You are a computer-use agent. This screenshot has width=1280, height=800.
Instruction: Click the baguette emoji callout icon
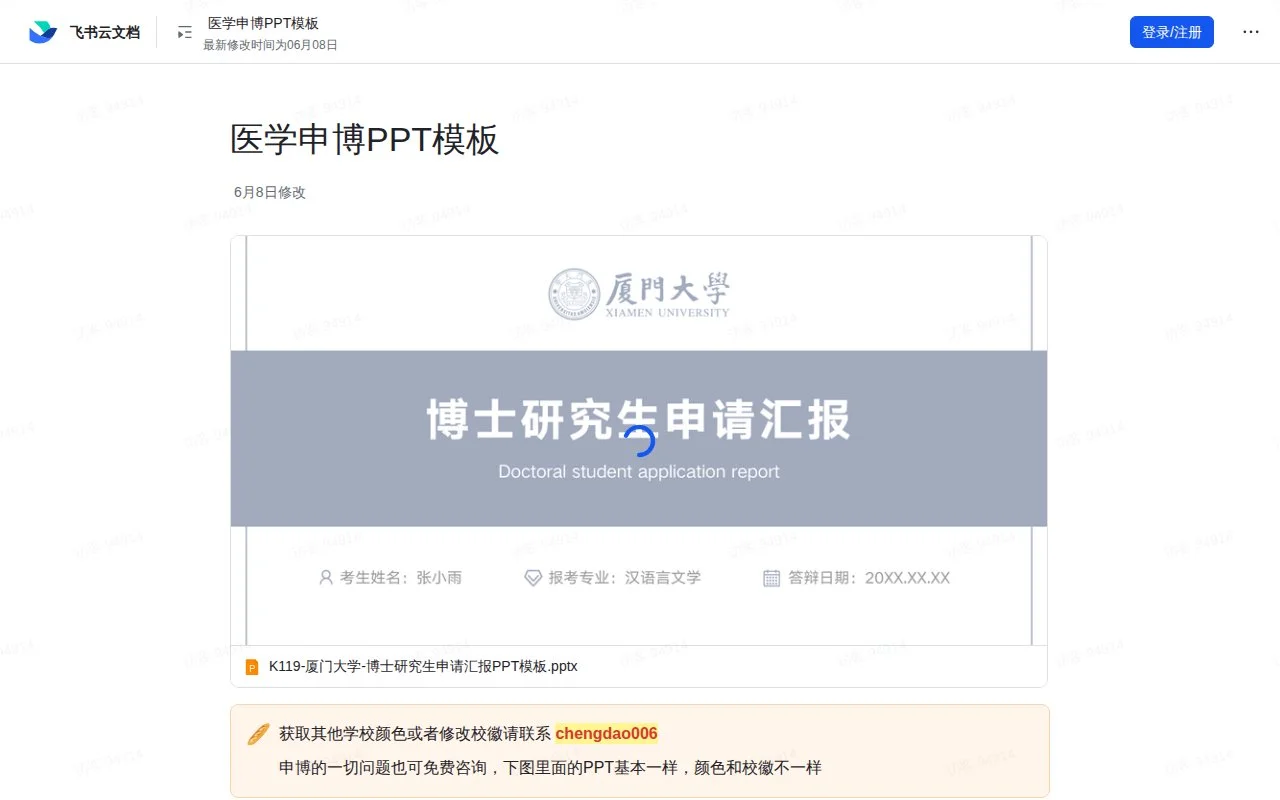point(258,734)
